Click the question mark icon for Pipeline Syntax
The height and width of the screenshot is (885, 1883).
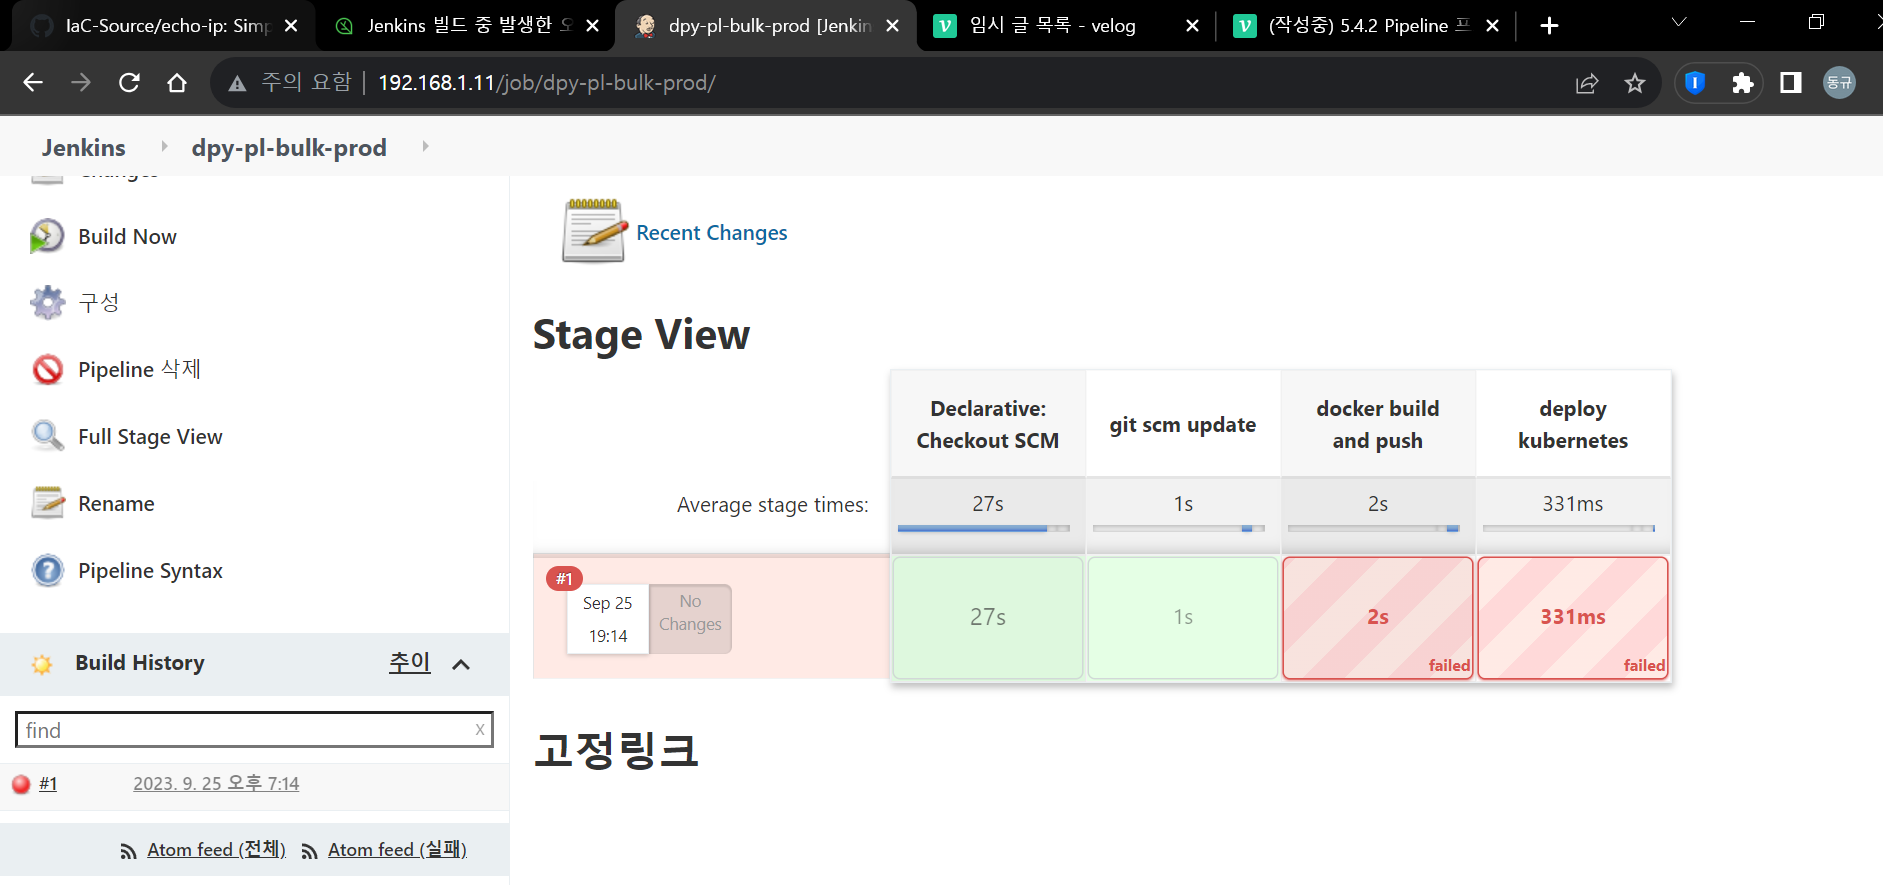(47, 570)
